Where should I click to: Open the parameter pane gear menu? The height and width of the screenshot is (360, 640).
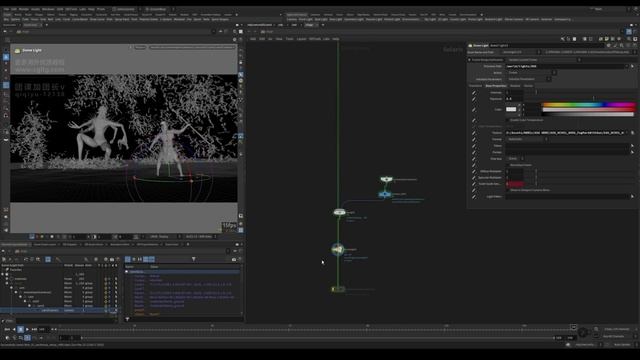point(609,46)
